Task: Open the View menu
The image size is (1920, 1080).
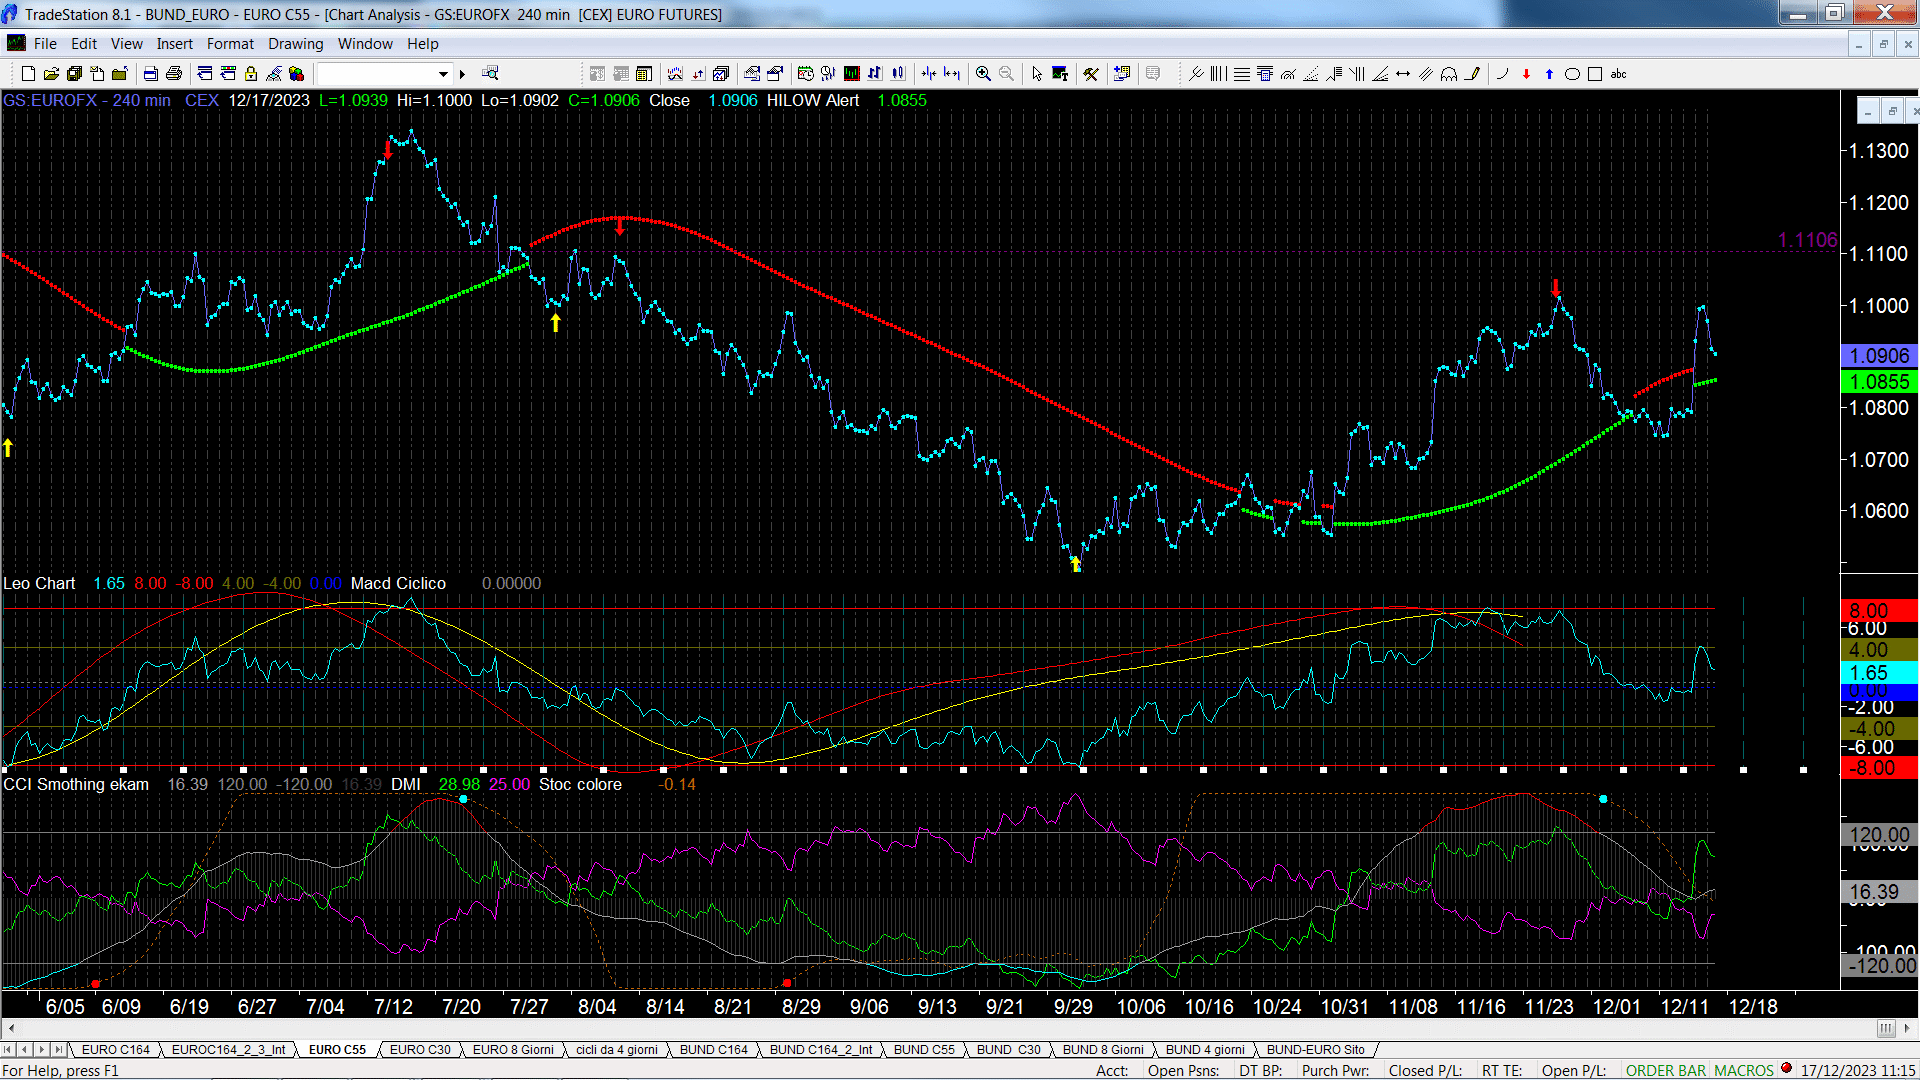Action: (x=127, y=44)
